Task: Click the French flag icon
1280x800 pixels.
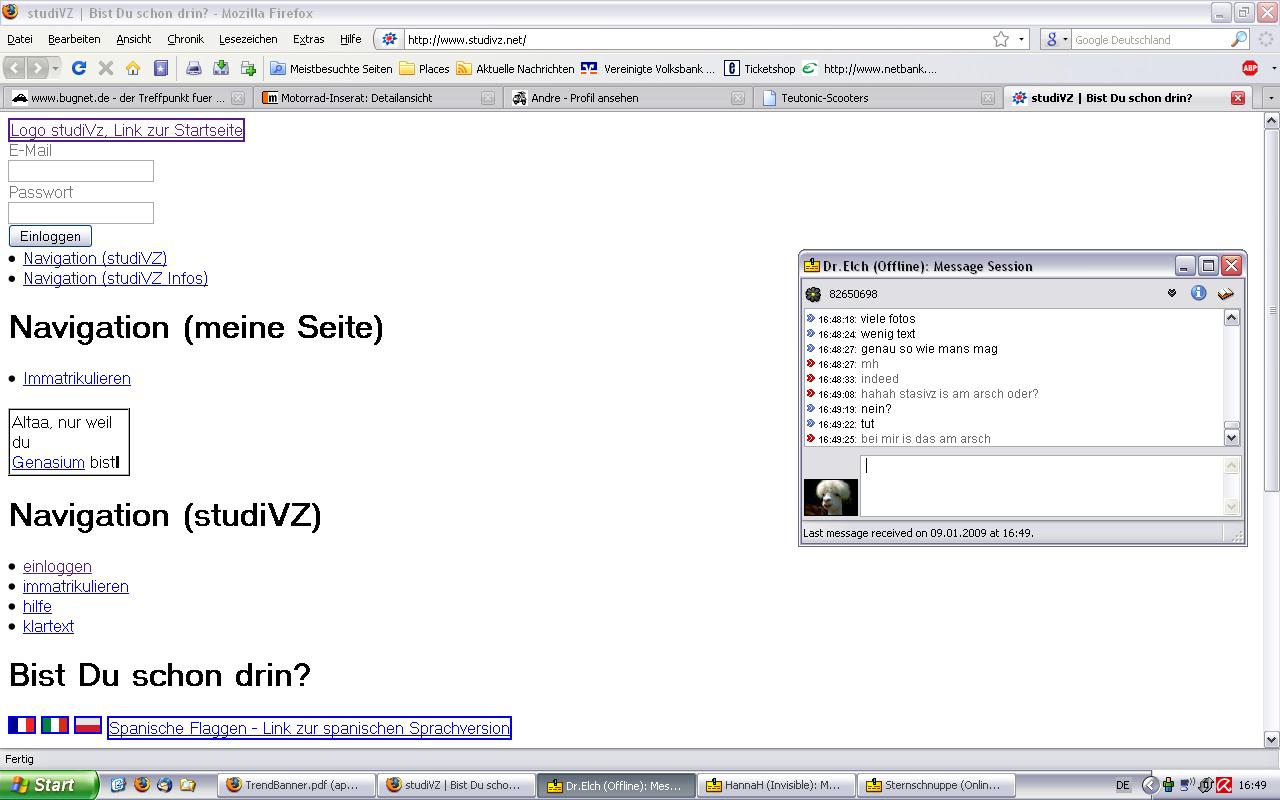Action: tap(22, 725)
